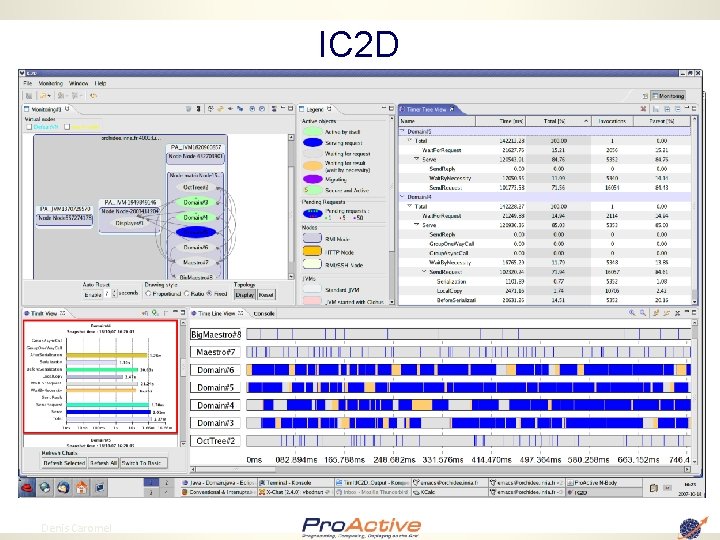Toggle the second yellow virtual node checkbox
Viewport: 720px width, 540px height.
click(67, 127)
